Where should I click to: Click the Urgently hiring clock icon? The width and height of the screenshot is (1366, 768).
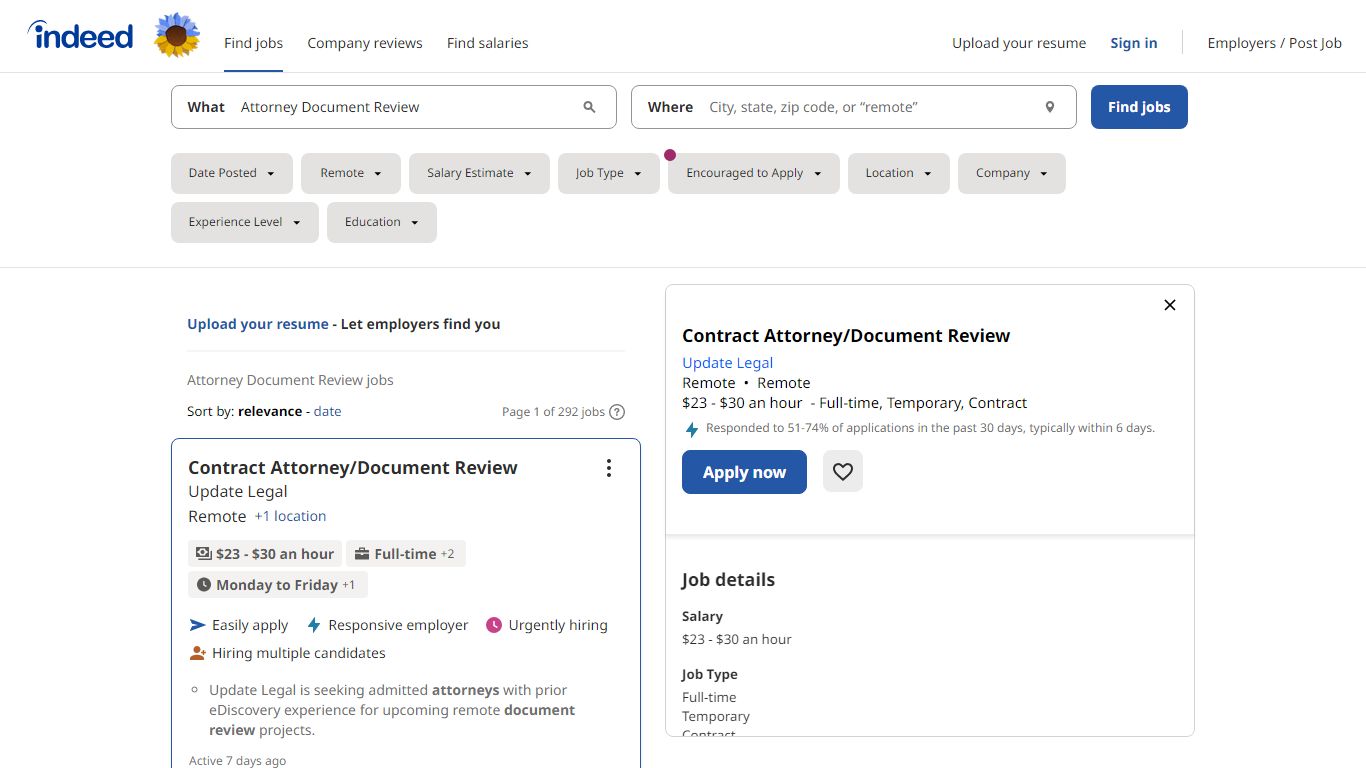[x=493, y=625]
